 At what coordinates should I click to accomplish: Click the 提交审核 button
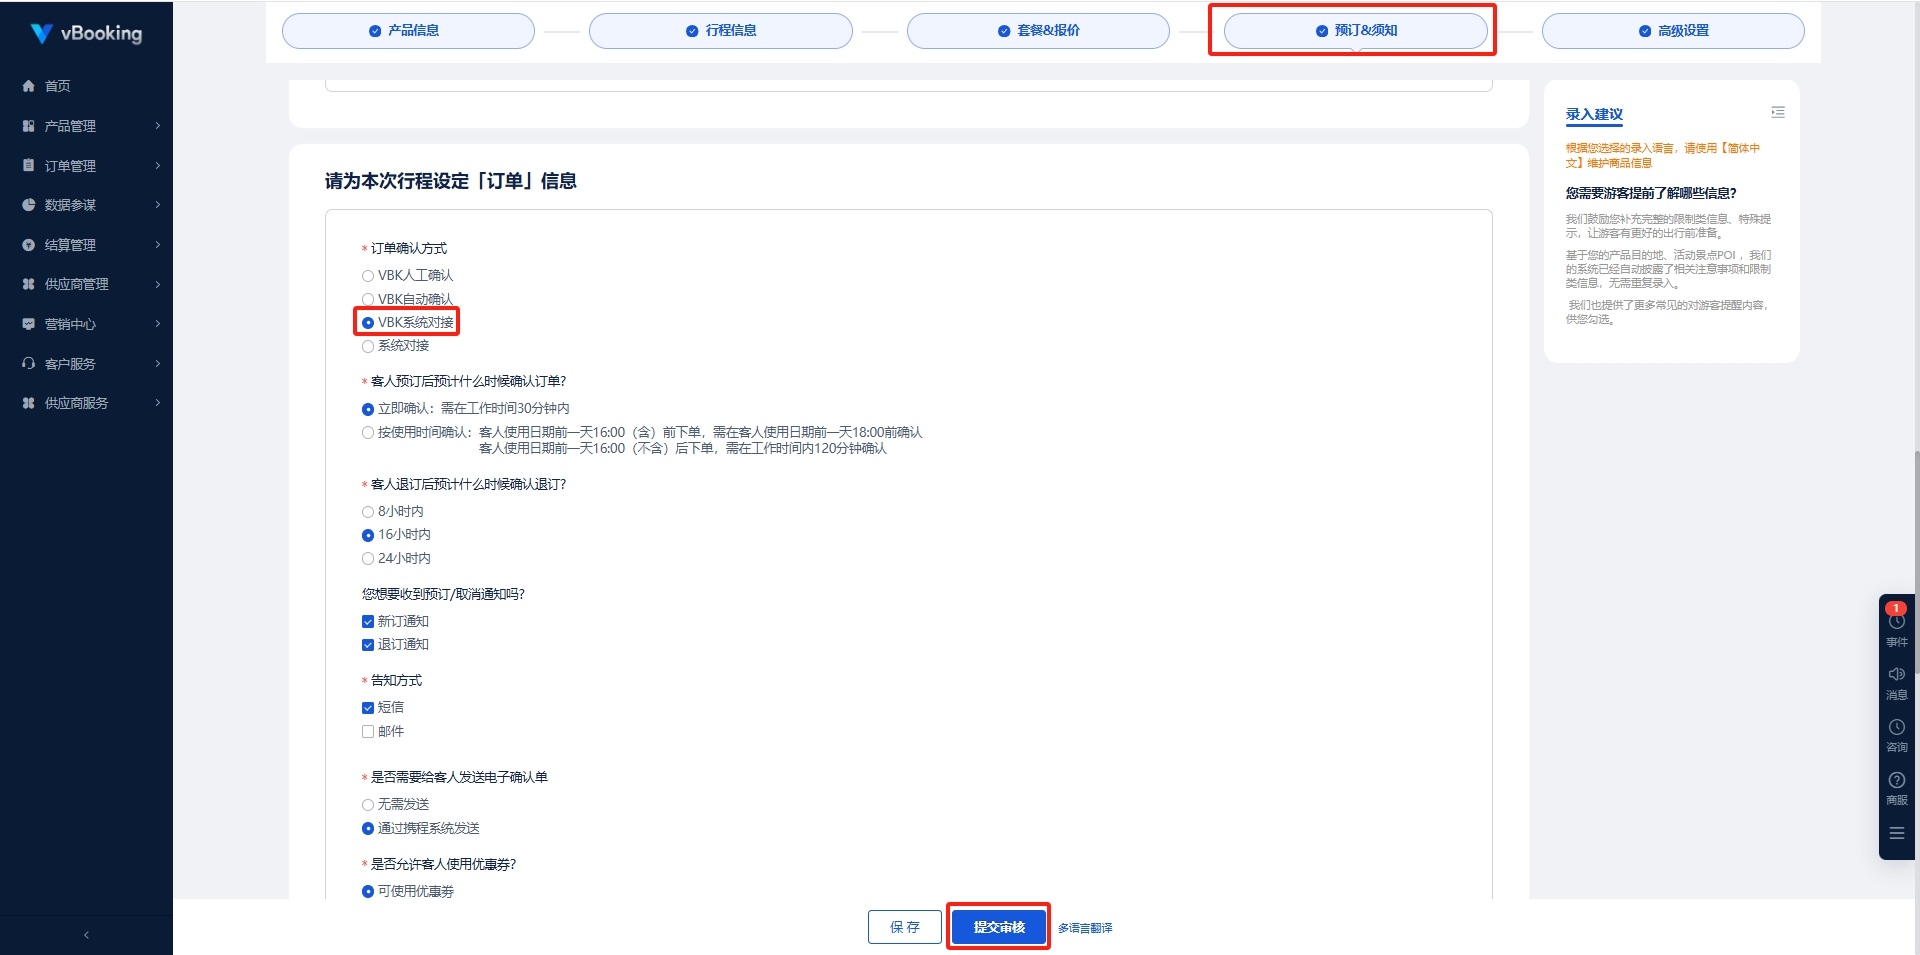click(997, 927)
